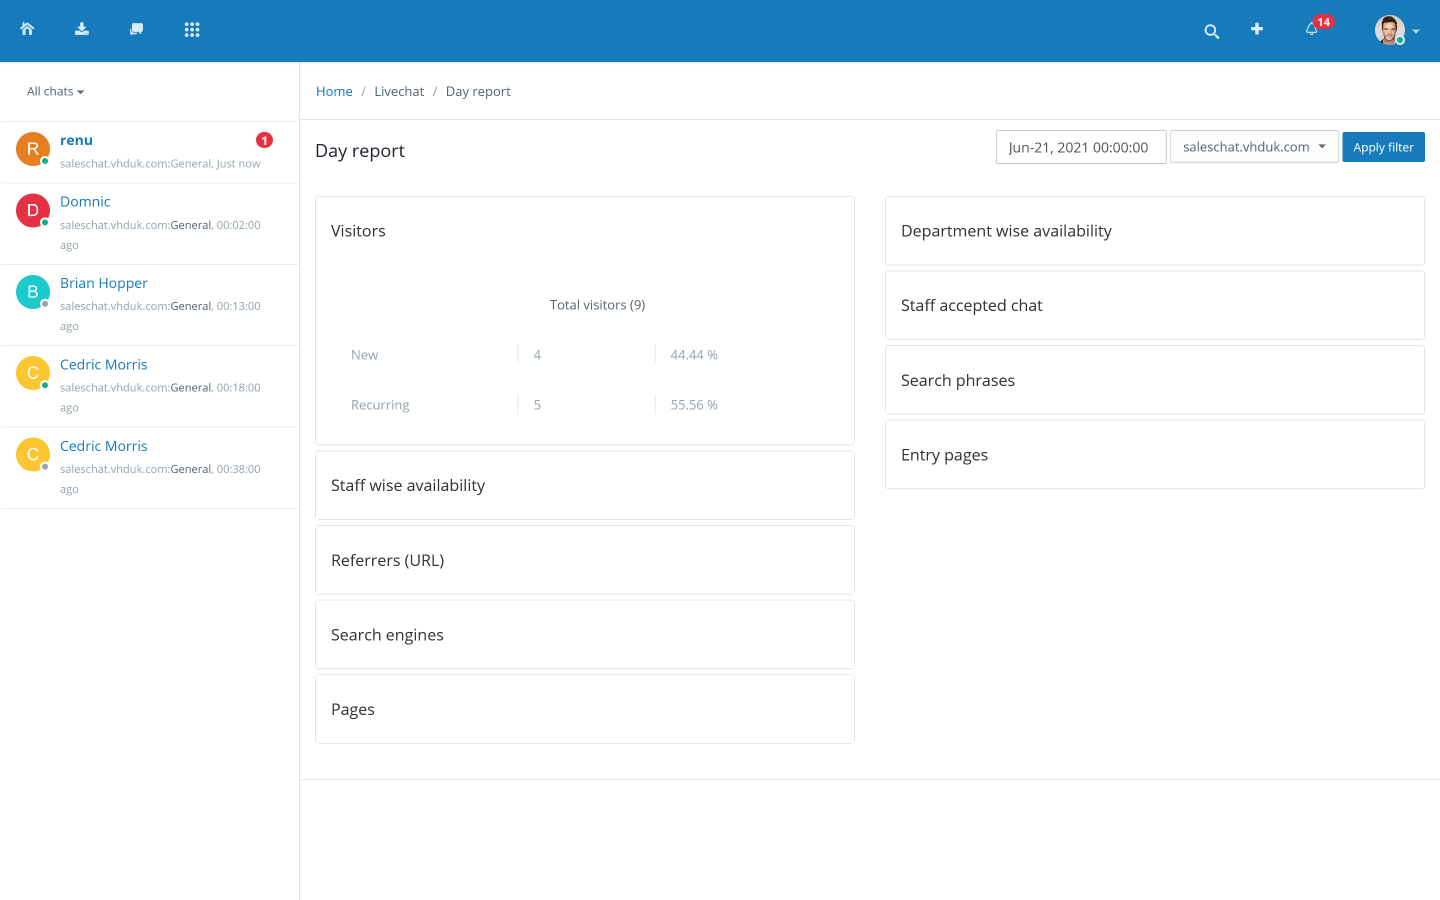Expand Department wise availability panel
Screen dimensions: 1440x900
coord(1006,231)
